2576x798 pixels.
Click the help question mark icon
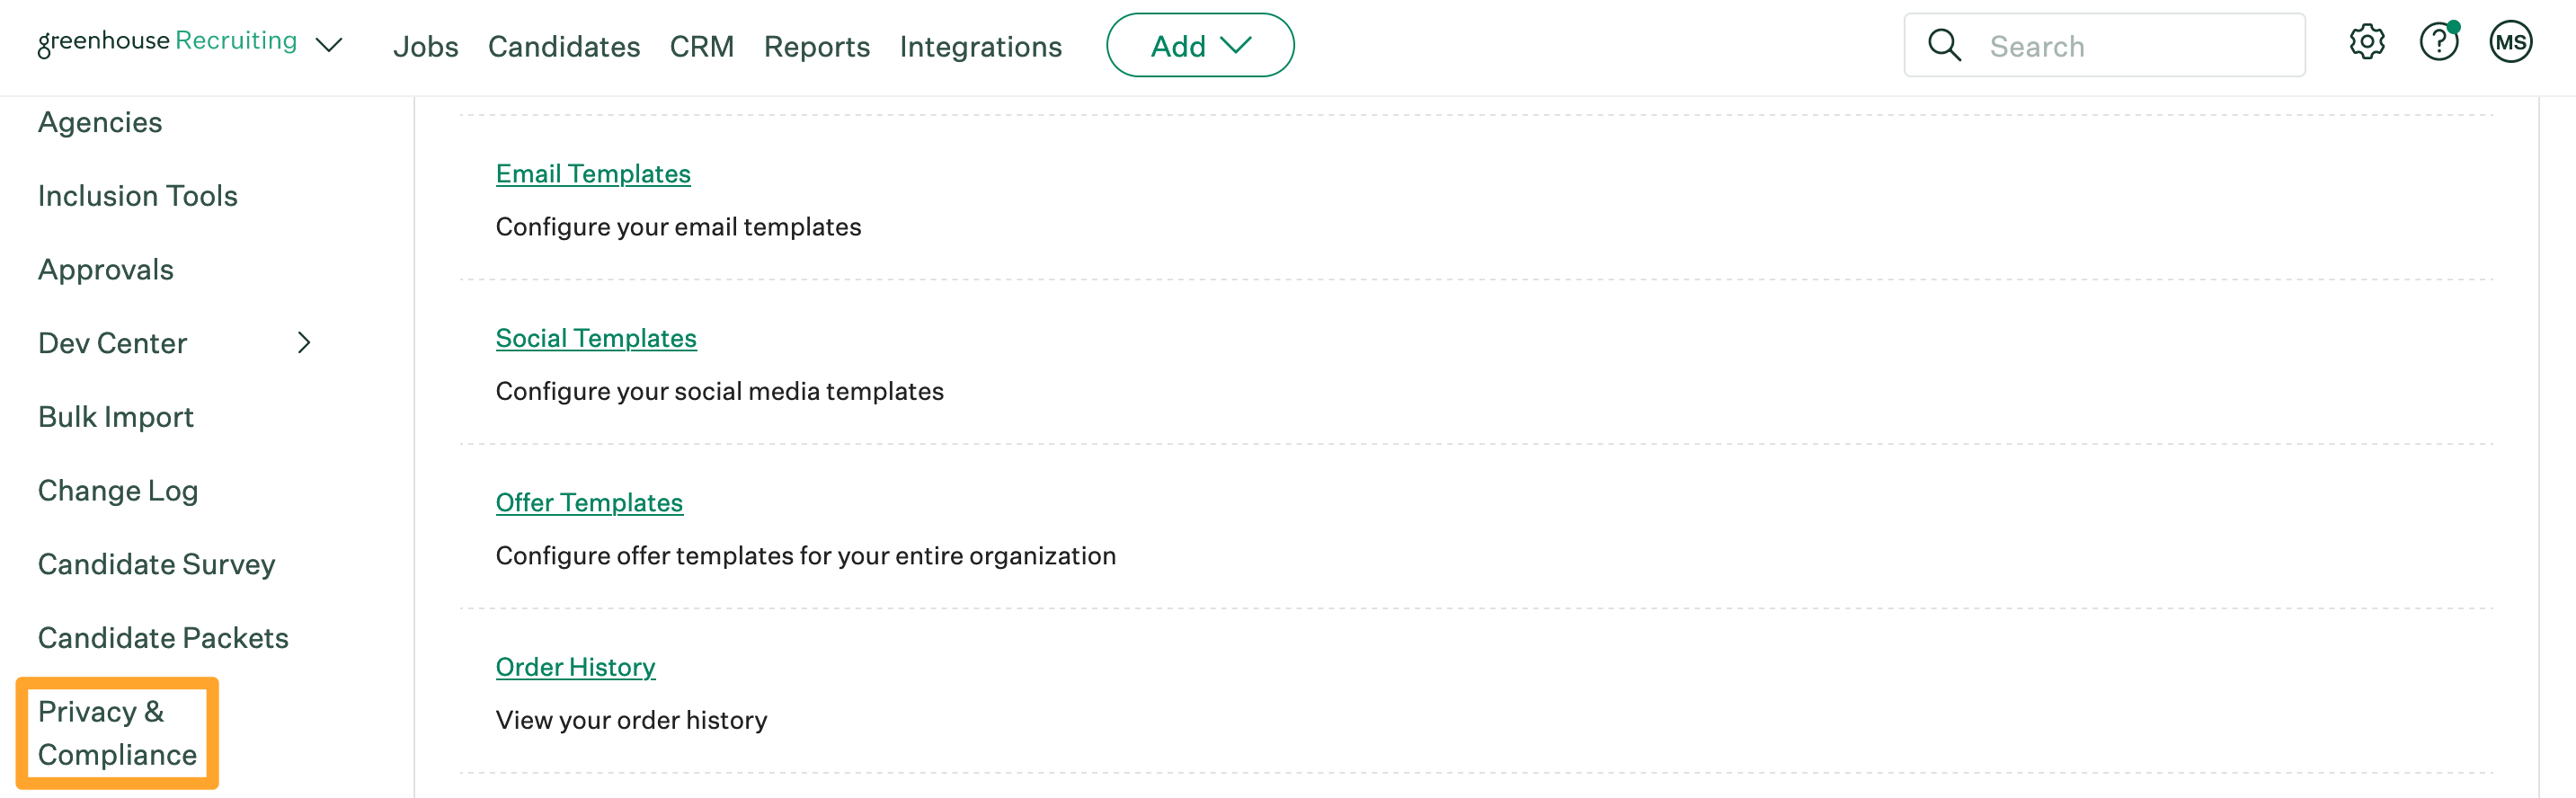pos(2438,43)
